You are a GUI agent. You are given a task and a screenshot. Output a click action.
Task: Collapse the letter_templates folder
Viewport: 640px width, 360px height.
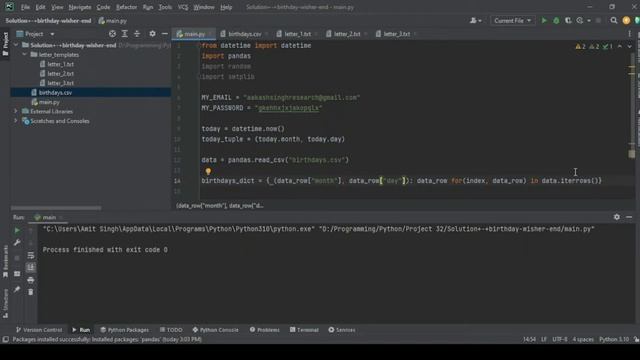point(24,54)
